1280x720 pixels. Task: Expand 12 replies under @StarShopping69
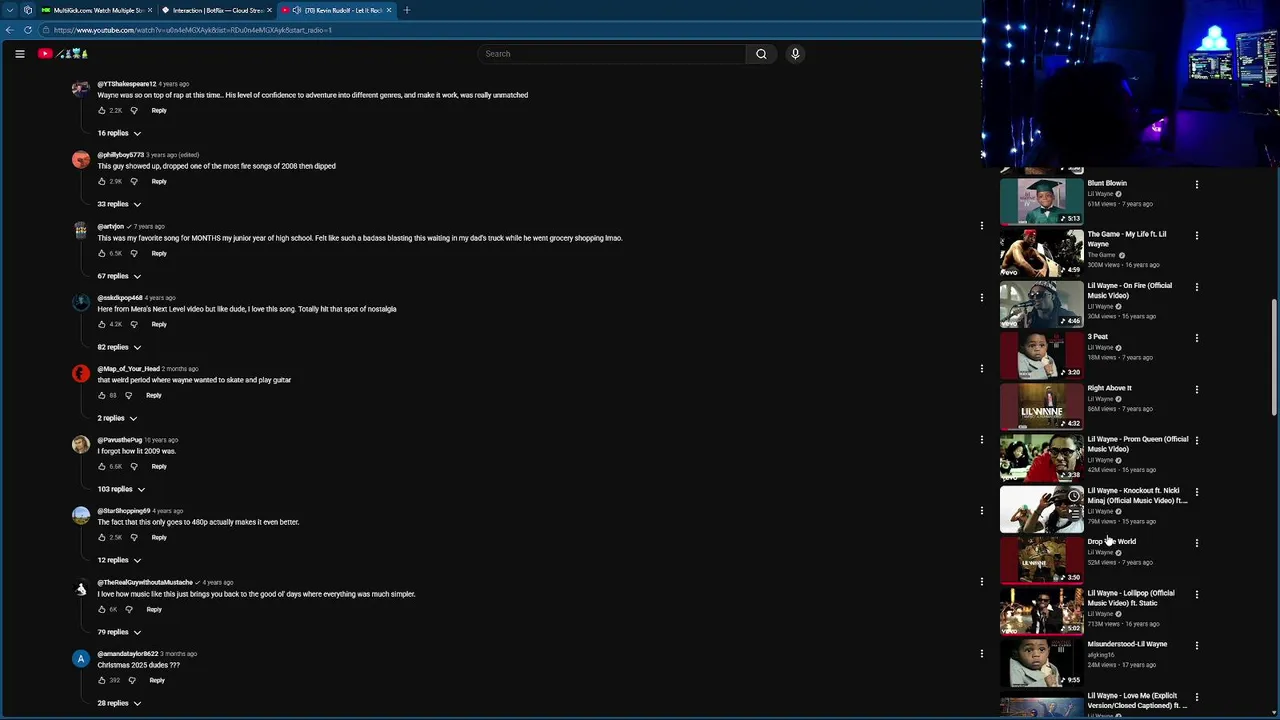(x=119, y=560)
